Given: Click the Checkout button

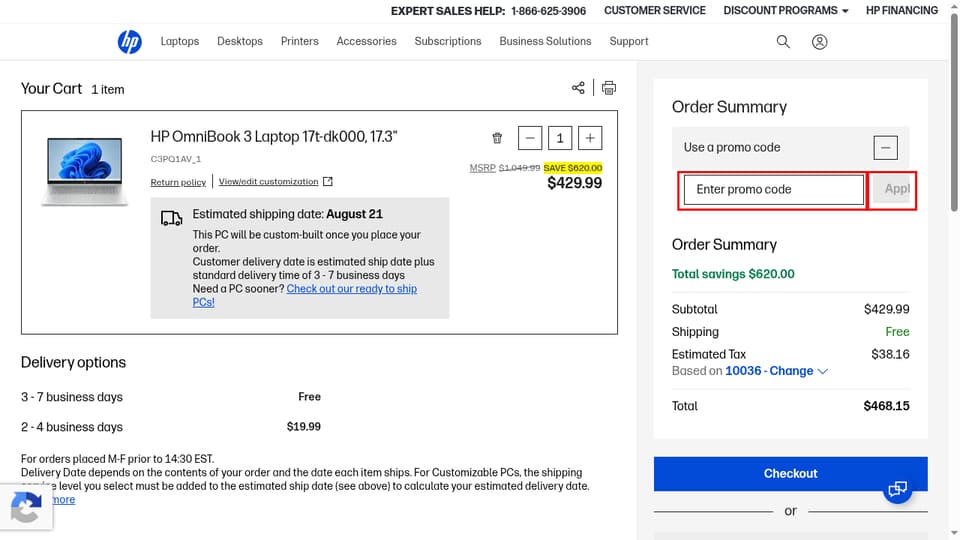Looking at the screenshot, I should coord(790,474).
